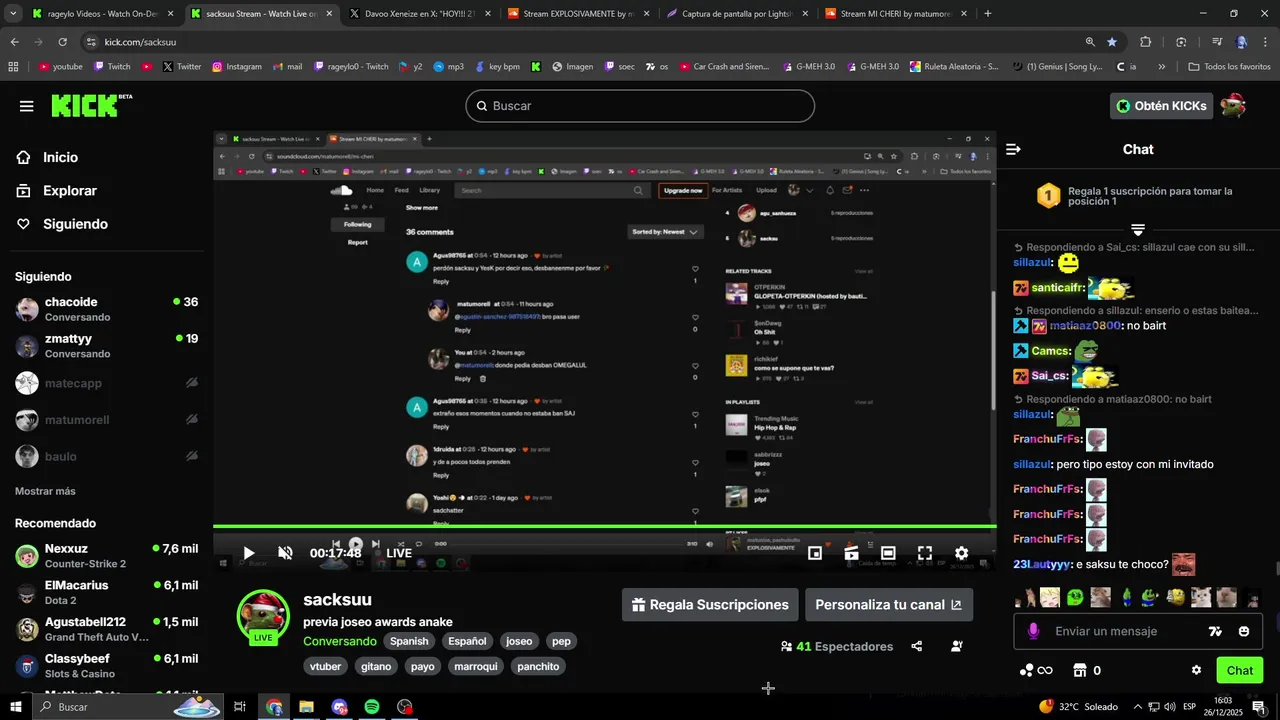Collapse the chat panel icon
Viewport: 1280px width, 720px height.
click(1013, 149)
